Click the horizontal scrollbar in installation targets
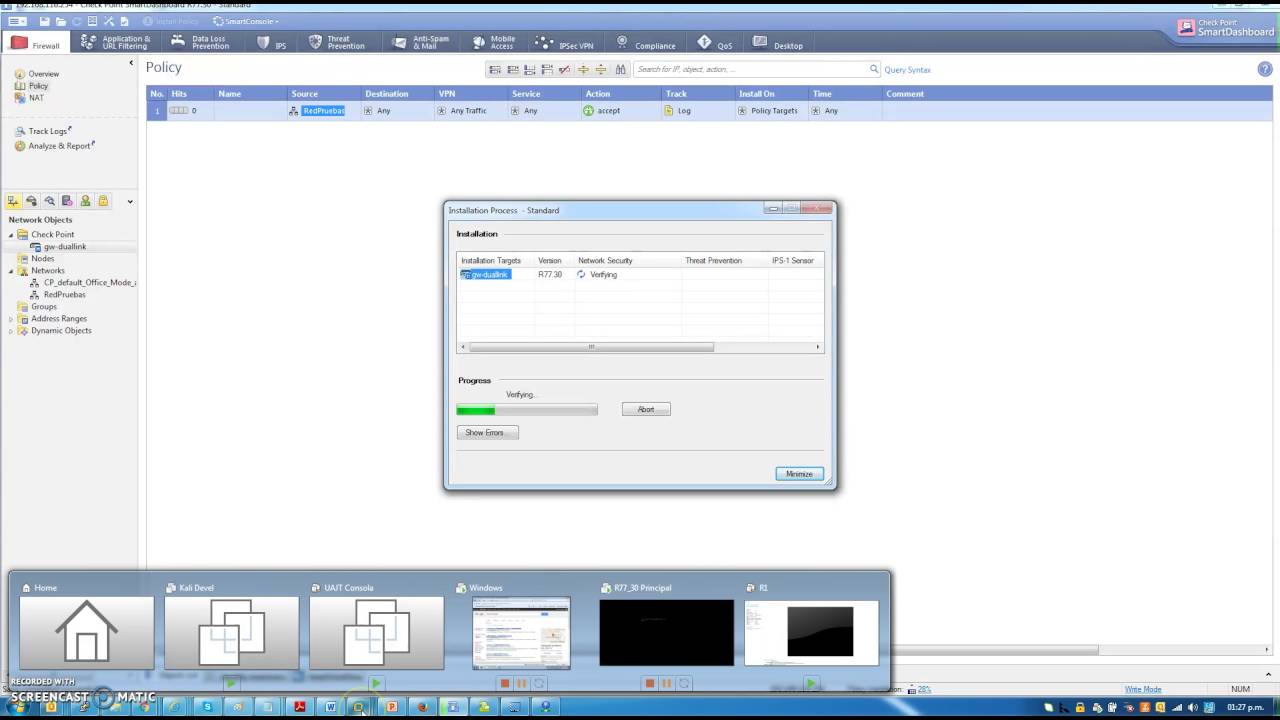This screenshot has height=720, width=1280. 592,347
